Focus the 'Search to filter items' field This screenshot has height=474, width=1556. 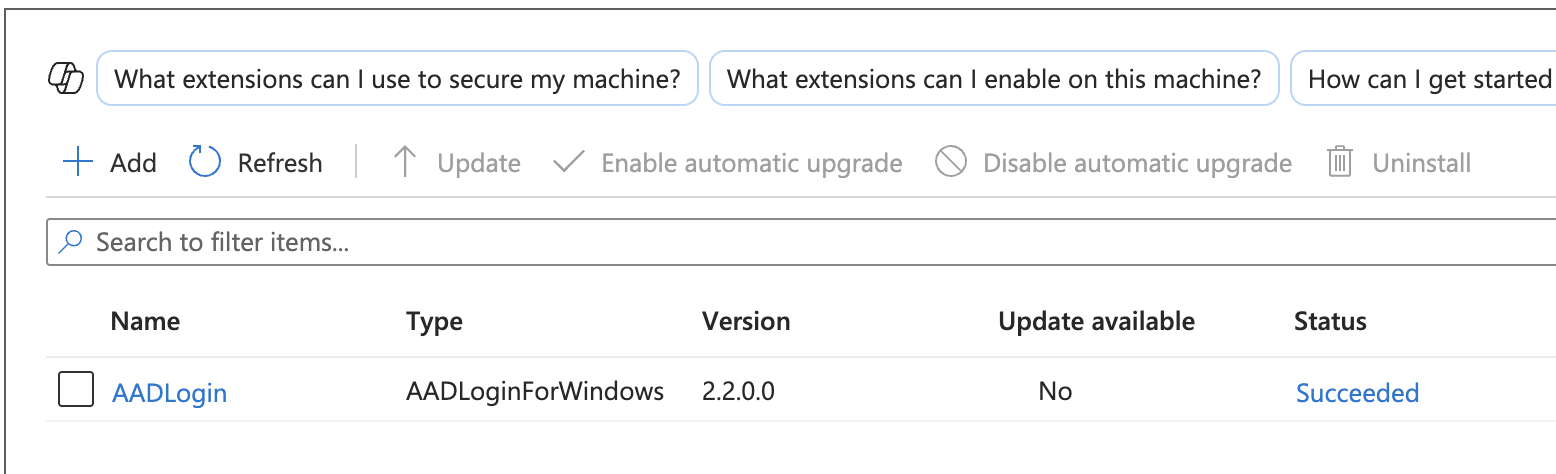coord(800,242)
